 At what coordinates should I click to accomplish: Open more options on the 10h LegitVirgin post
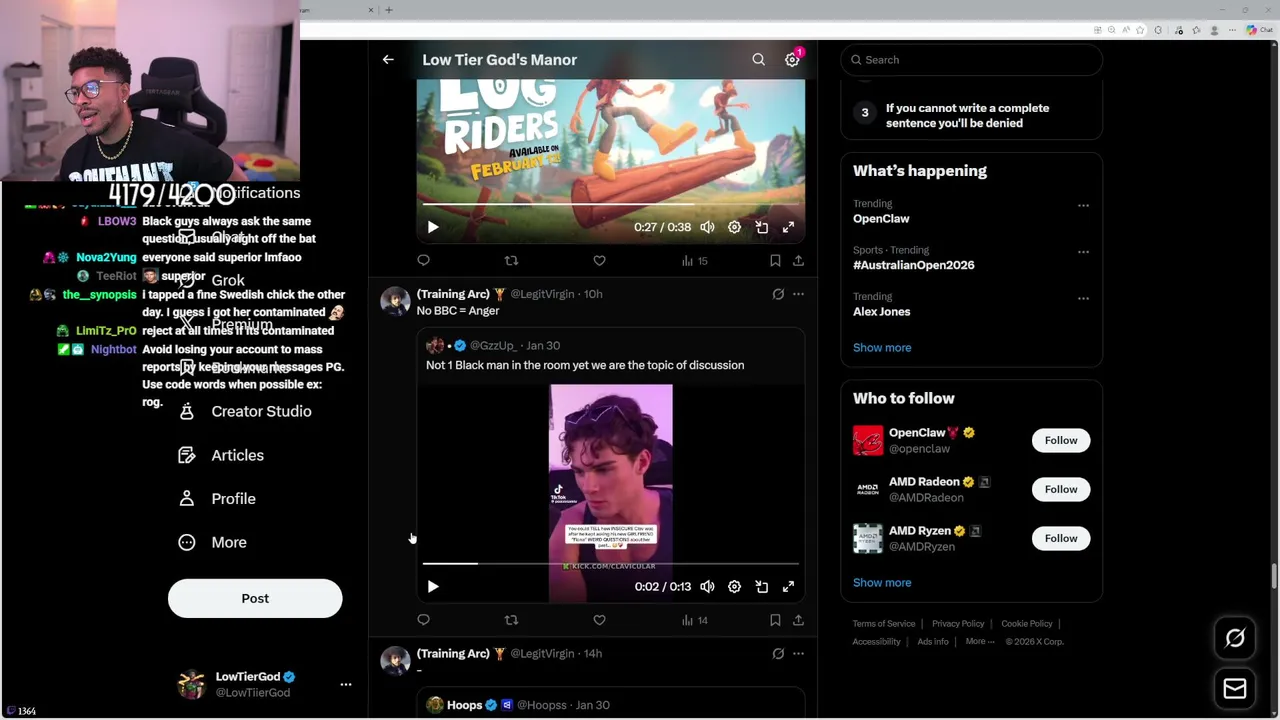tap(798, 294)
